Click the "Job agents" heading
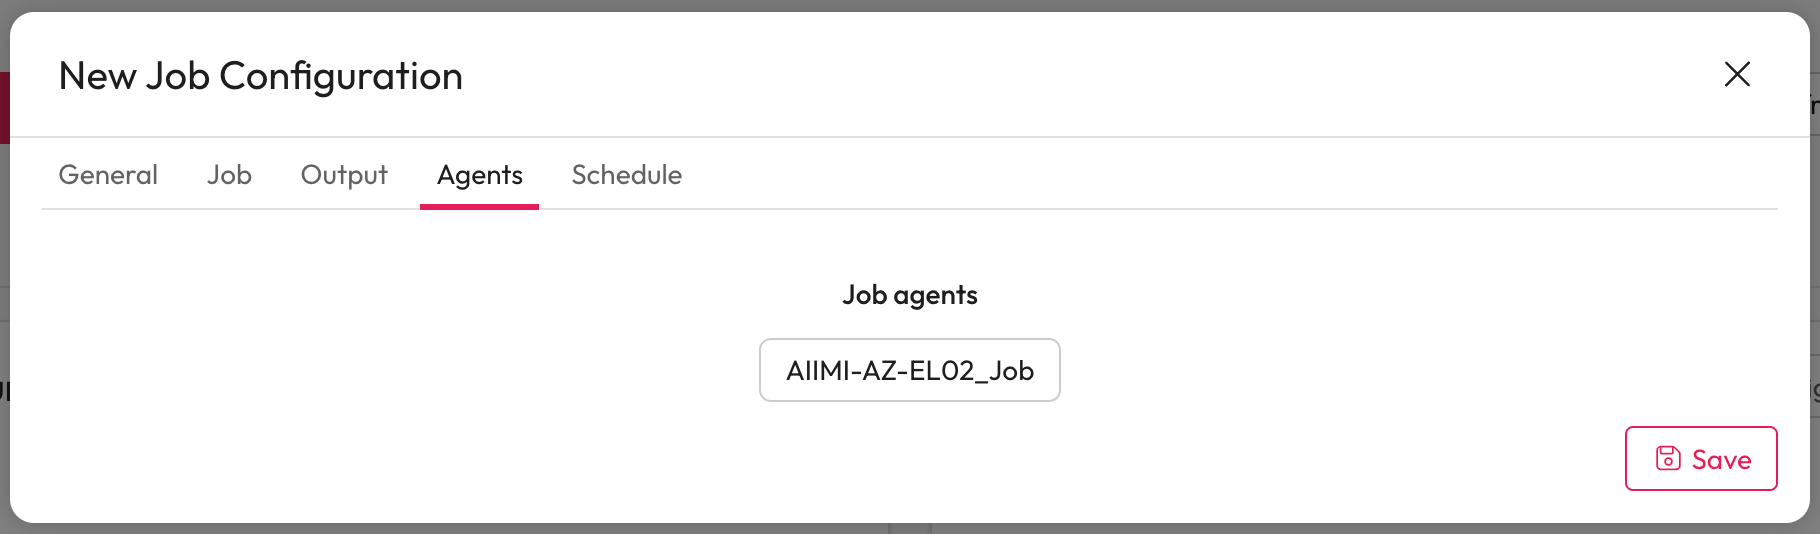Image resolution: width=1820 pixels, height=534 pixels. pos(910,295)
